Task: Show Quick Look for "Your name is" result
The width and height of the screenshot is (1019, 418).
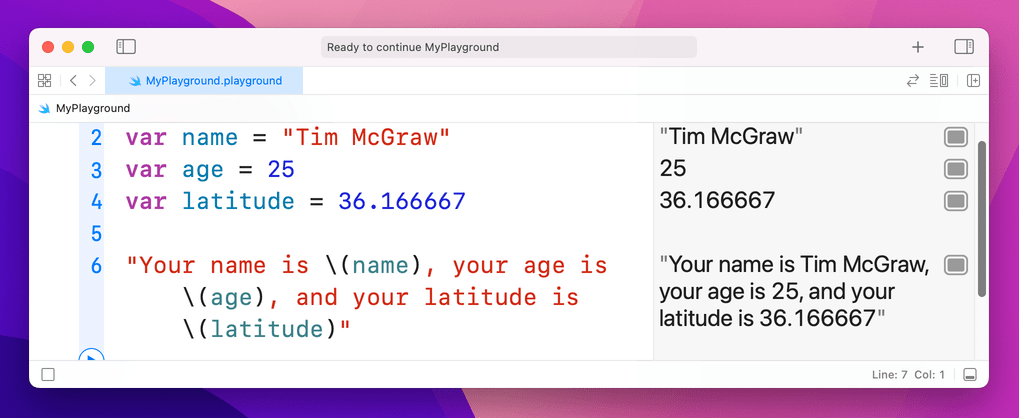Action: pyautogui.click(x=955, y=265)
